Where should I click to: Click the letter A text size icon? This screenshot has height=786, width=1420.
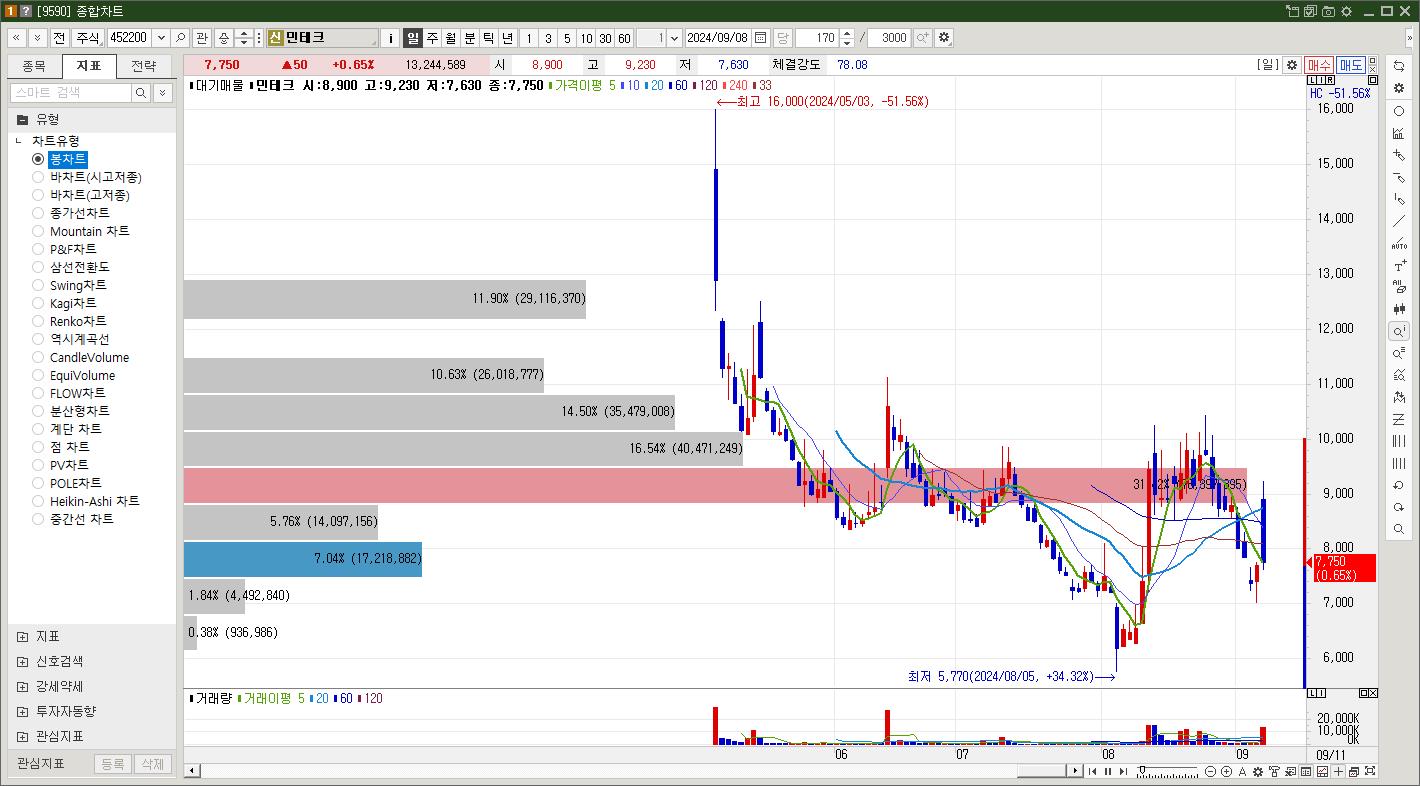tap(1242, 771)
